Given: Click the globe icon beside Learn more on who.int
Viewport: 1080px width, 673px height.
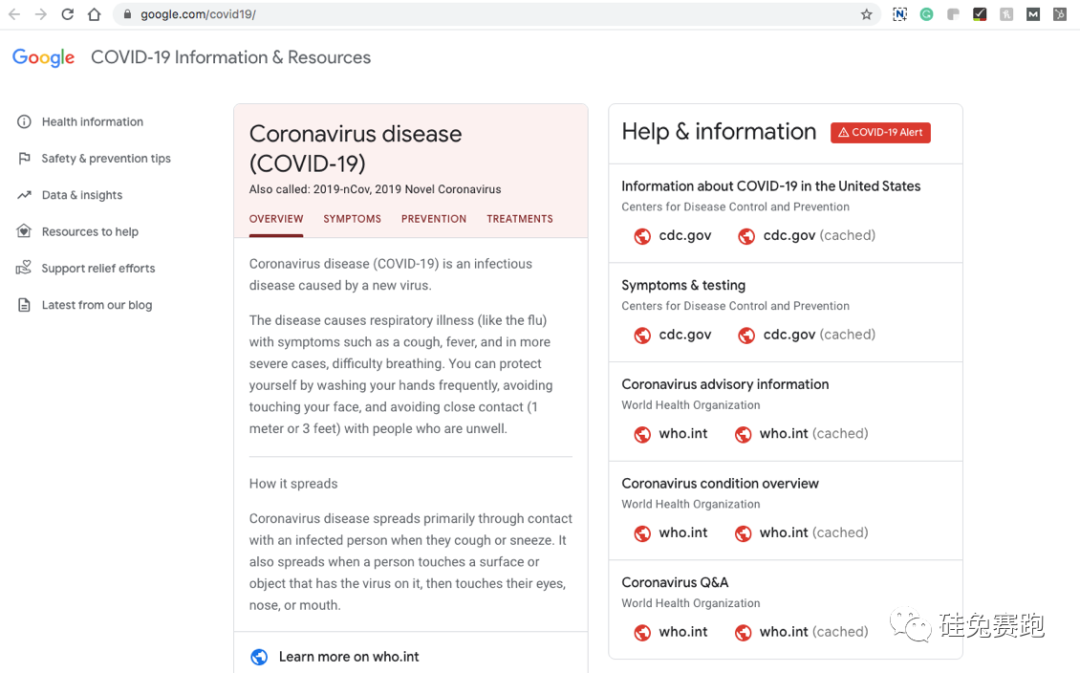Looking at the screenshot, I should pyautogui.click(x=259, y=657).
